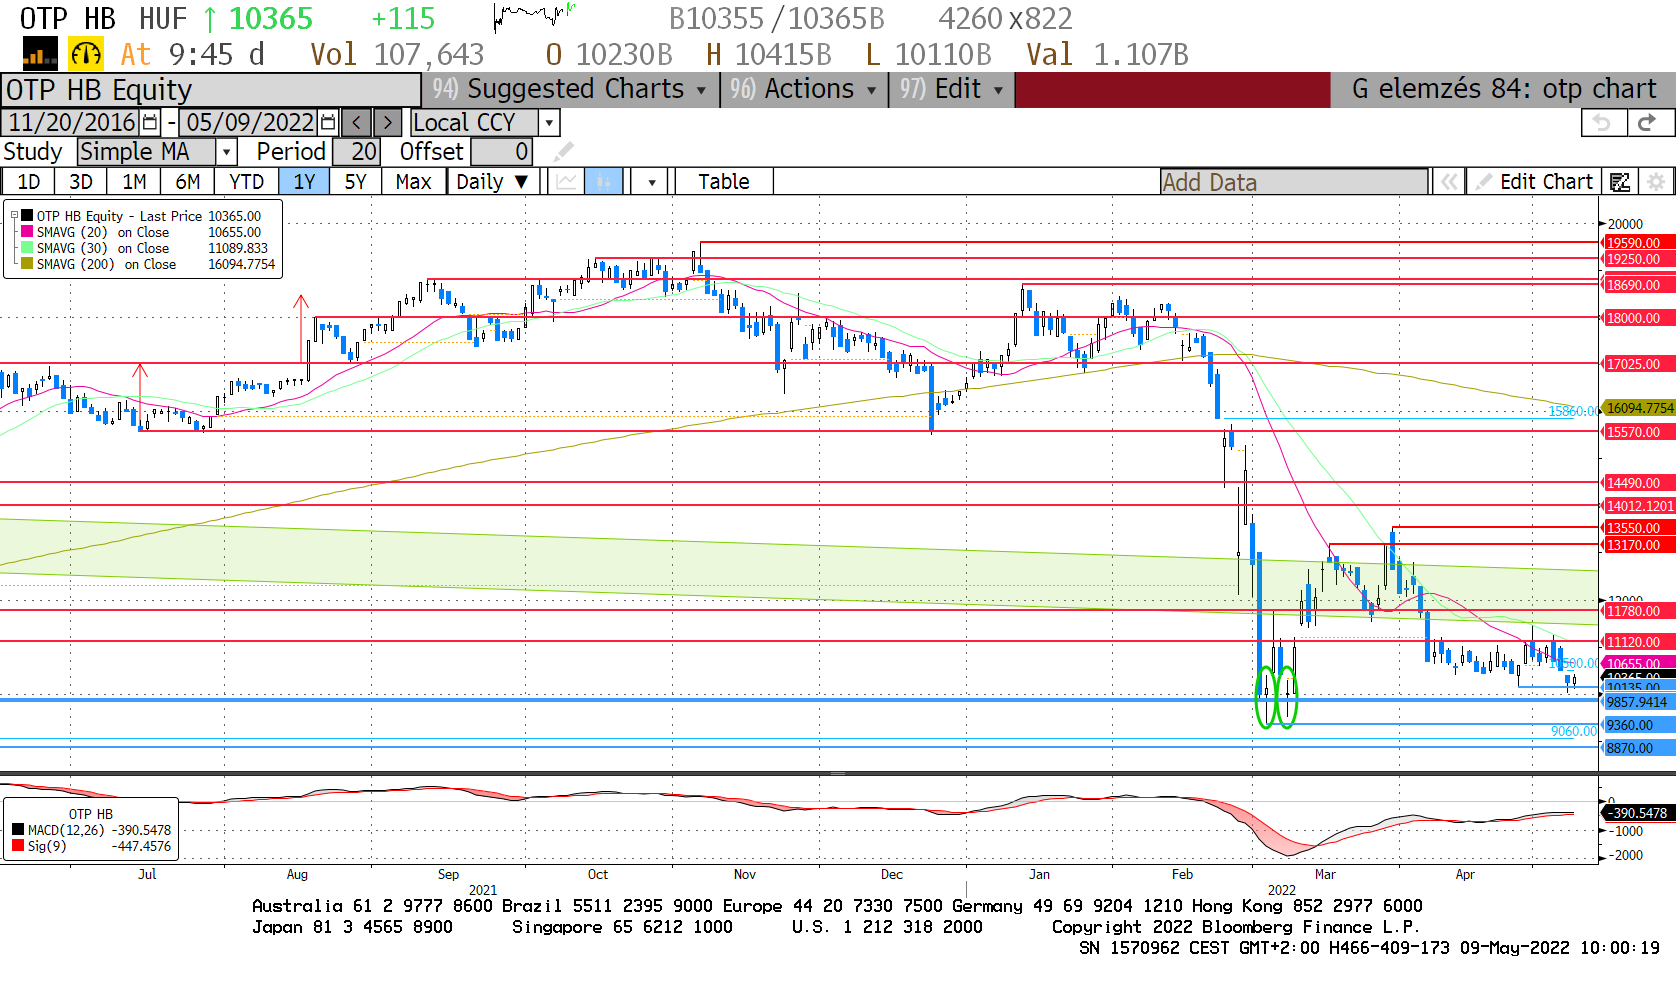Viewport: 1676px width, 991px height.
Task: Click the redo arrow button
Action: 1648,122
